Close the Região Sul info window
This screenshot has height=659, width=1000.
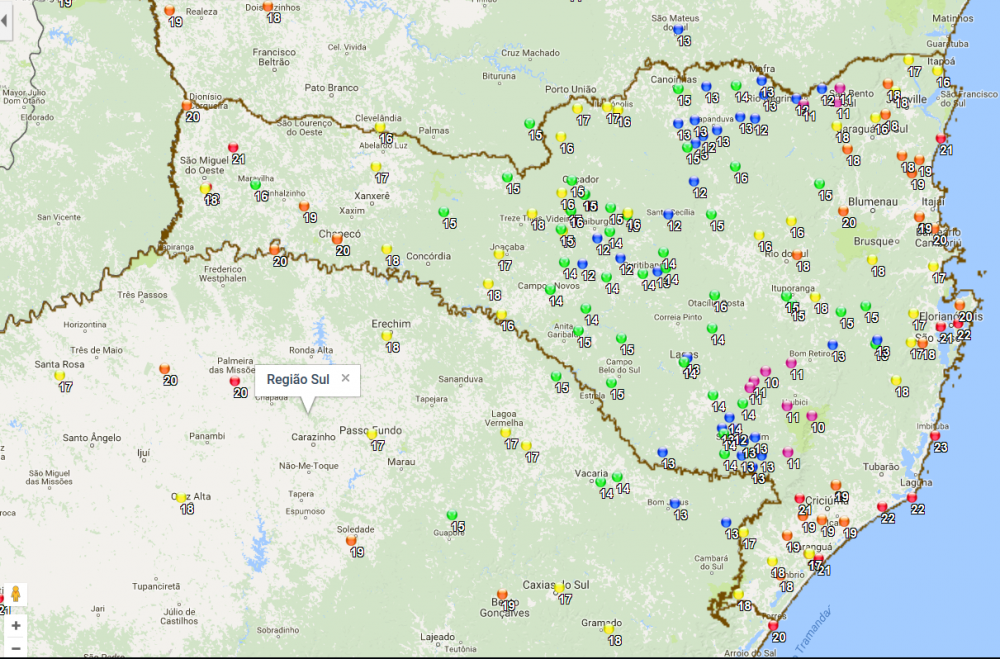(x=345, y=378)
